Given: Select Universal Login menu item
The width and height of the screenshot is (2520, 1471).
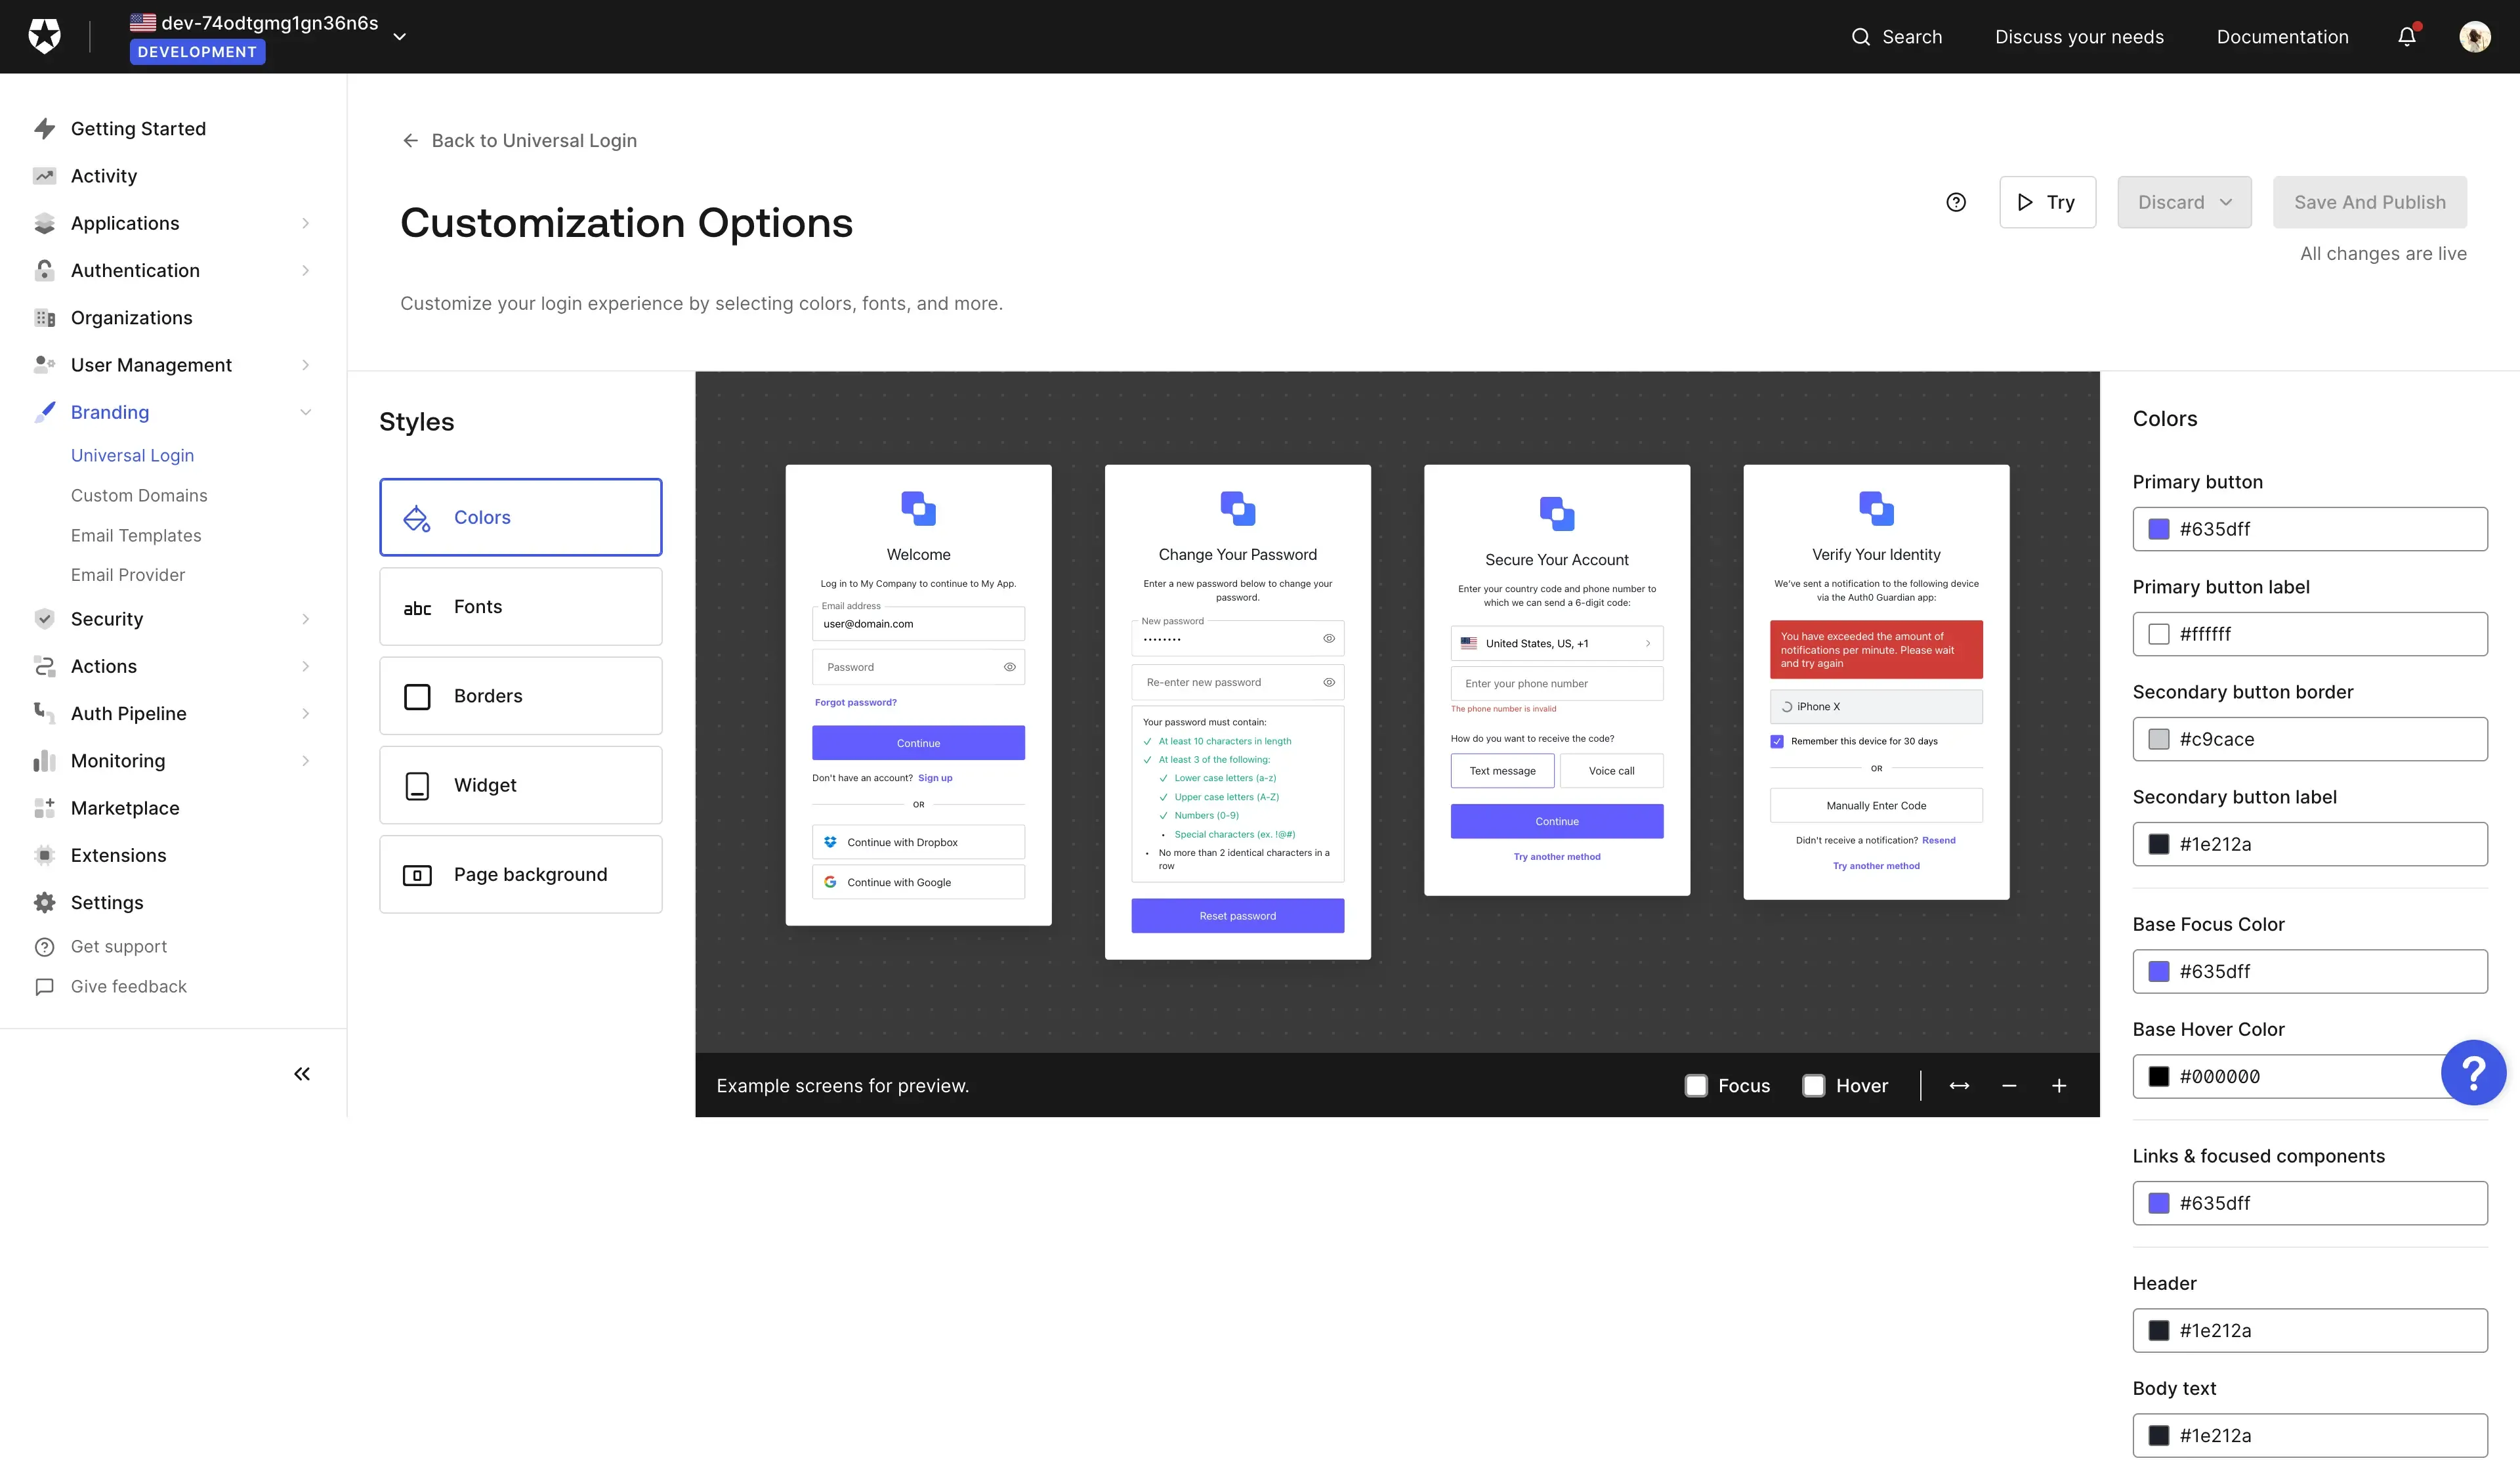Looking at the screenshot, I should pos(131,456).
